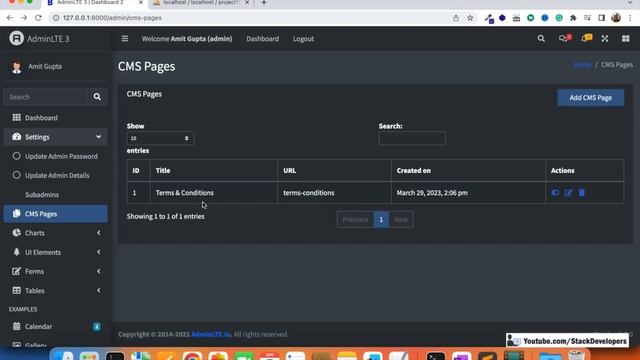This screenshot has height=360, width=640.
Task: Click the Home breadcrumb link
Action: [582, 64]
